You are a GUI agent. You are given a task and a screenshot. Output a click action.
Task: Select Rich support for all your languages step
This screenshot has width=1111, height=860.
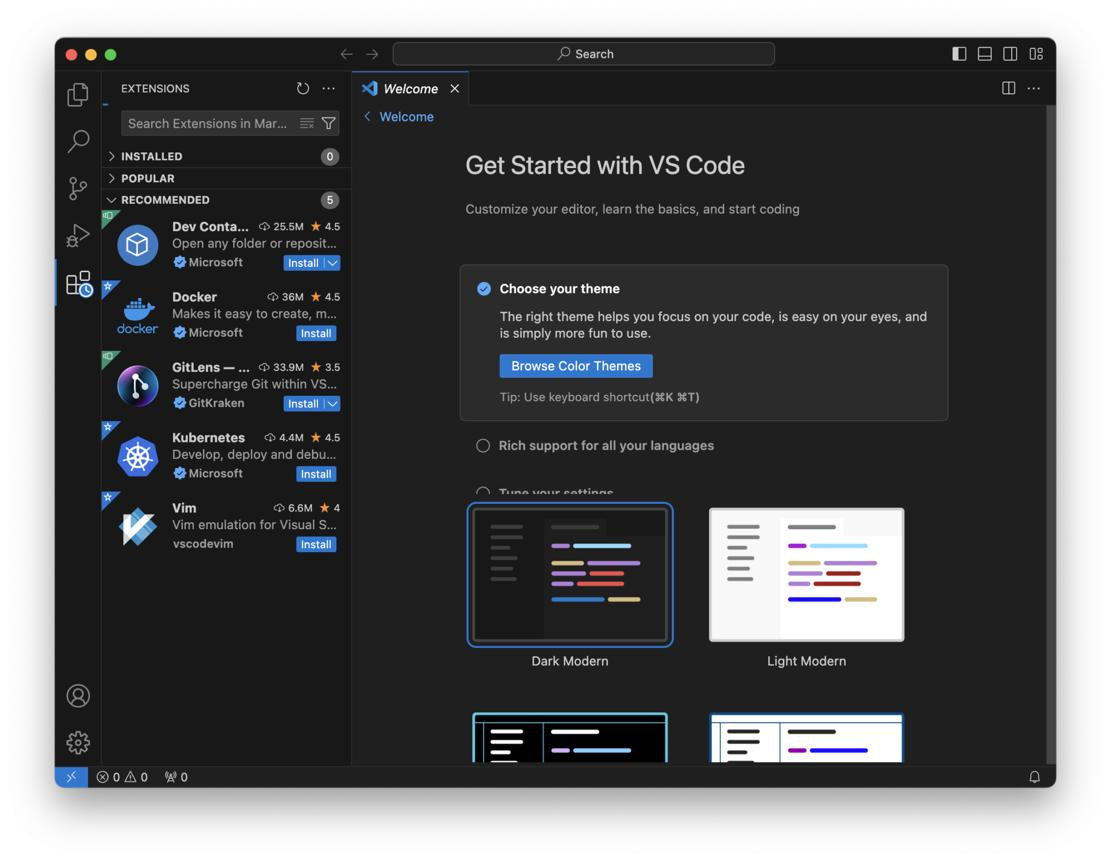[596, 446]
